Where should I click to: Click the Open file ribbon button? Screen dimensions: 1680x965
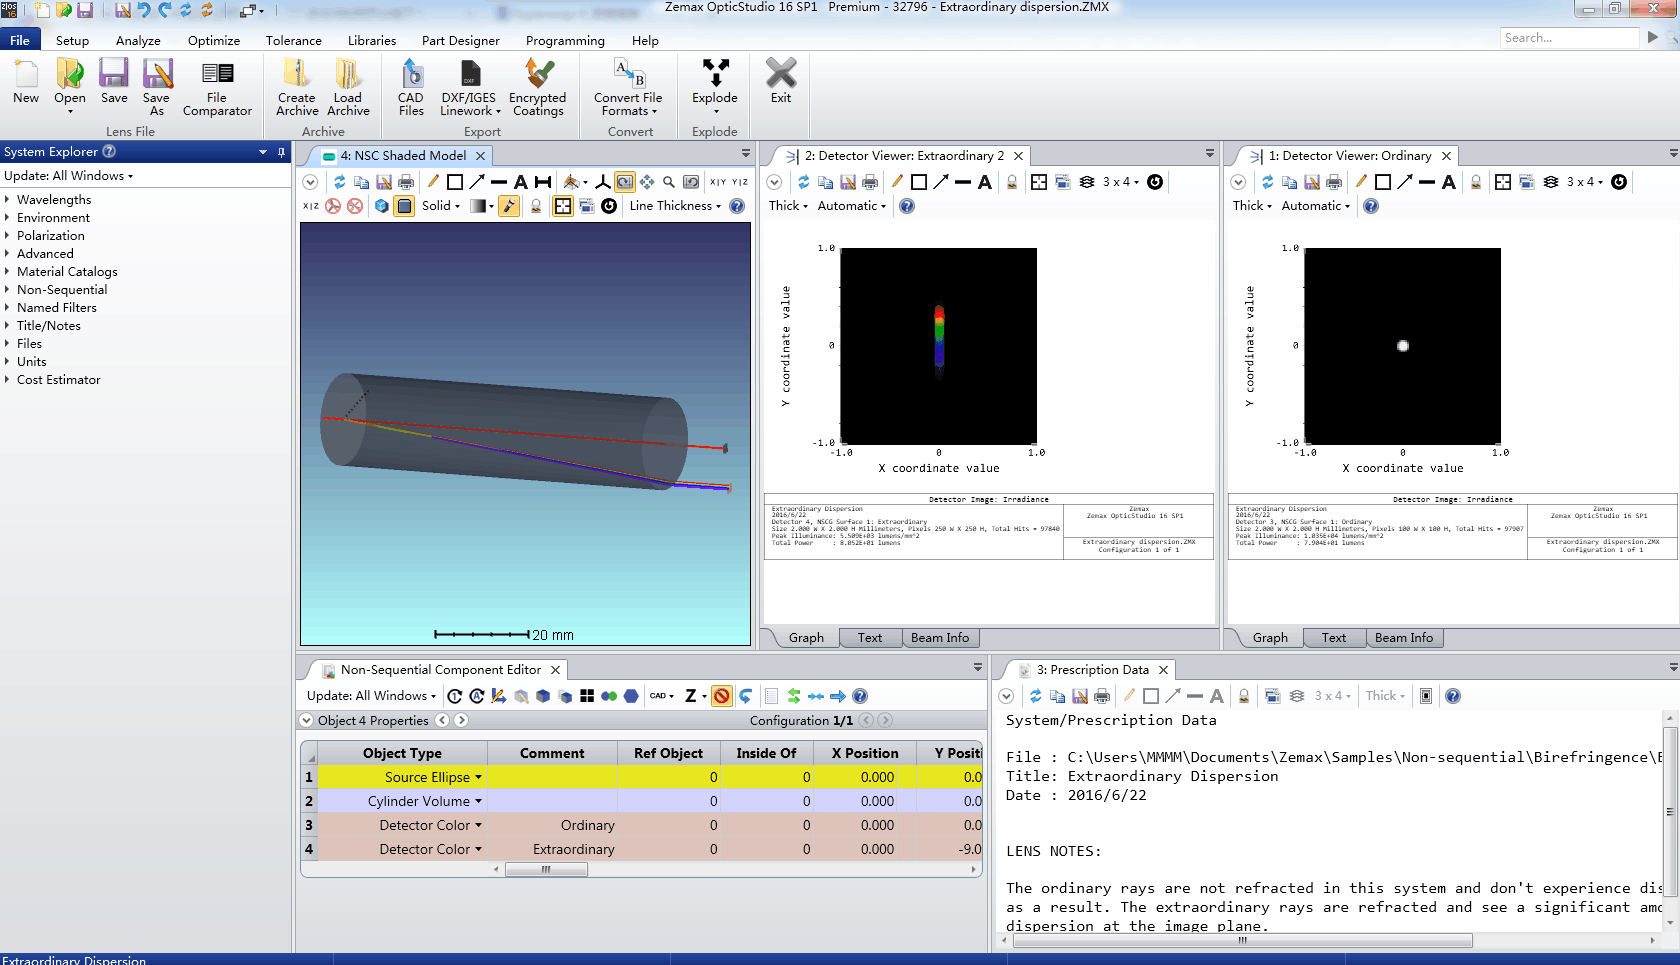point(70,87)
